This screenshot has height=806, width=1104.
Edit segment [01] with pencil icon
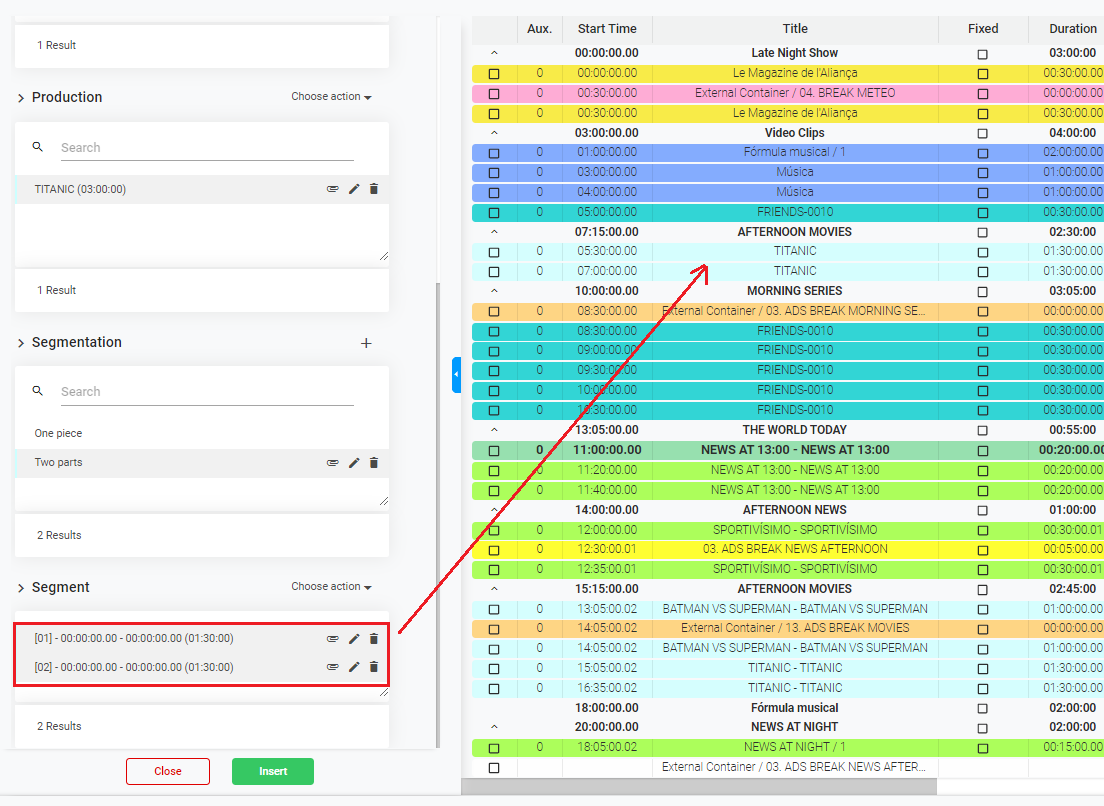pos(354,638)
